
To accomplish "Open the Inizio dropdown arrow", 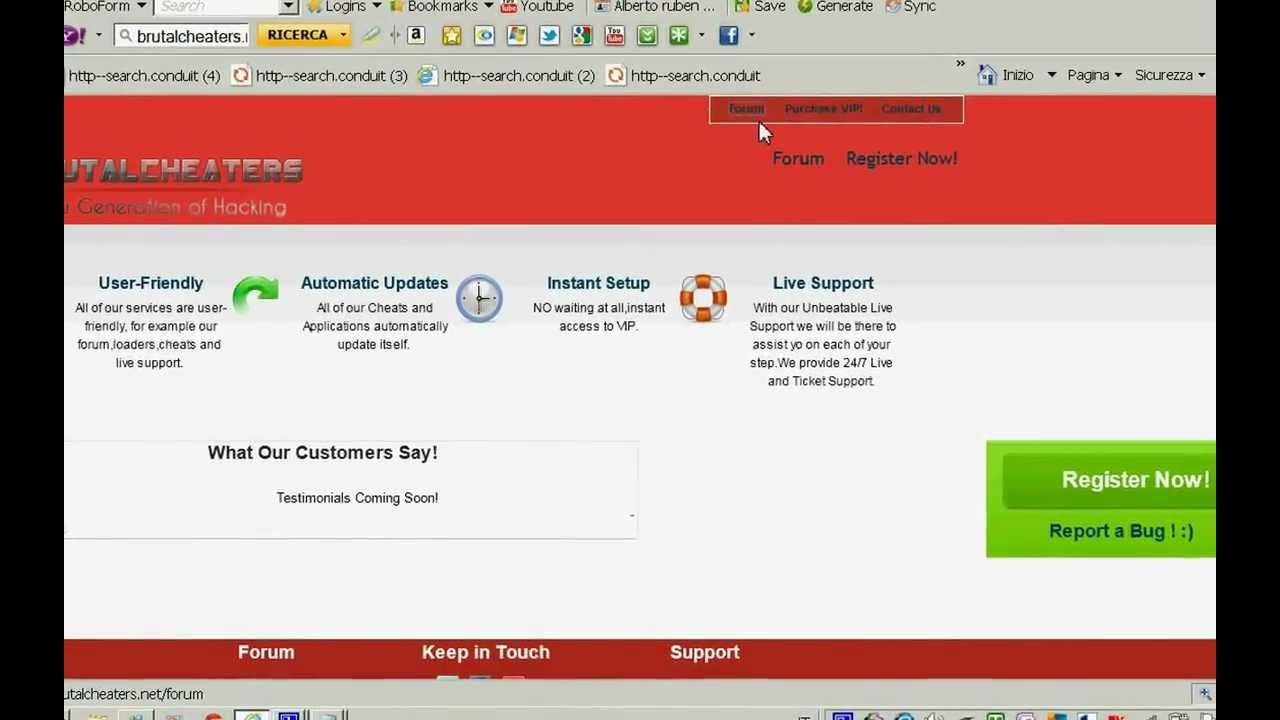I will click(1051, 75).
